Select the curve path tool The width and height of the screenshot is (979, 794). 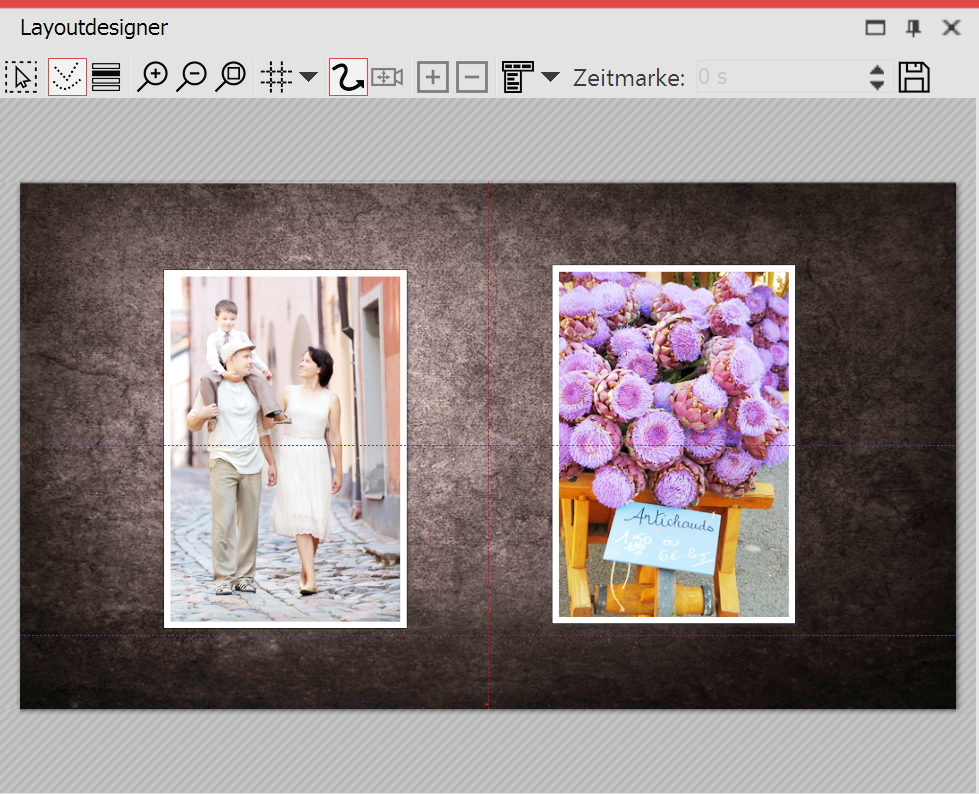pyautogui.click(x=347, y=76)
